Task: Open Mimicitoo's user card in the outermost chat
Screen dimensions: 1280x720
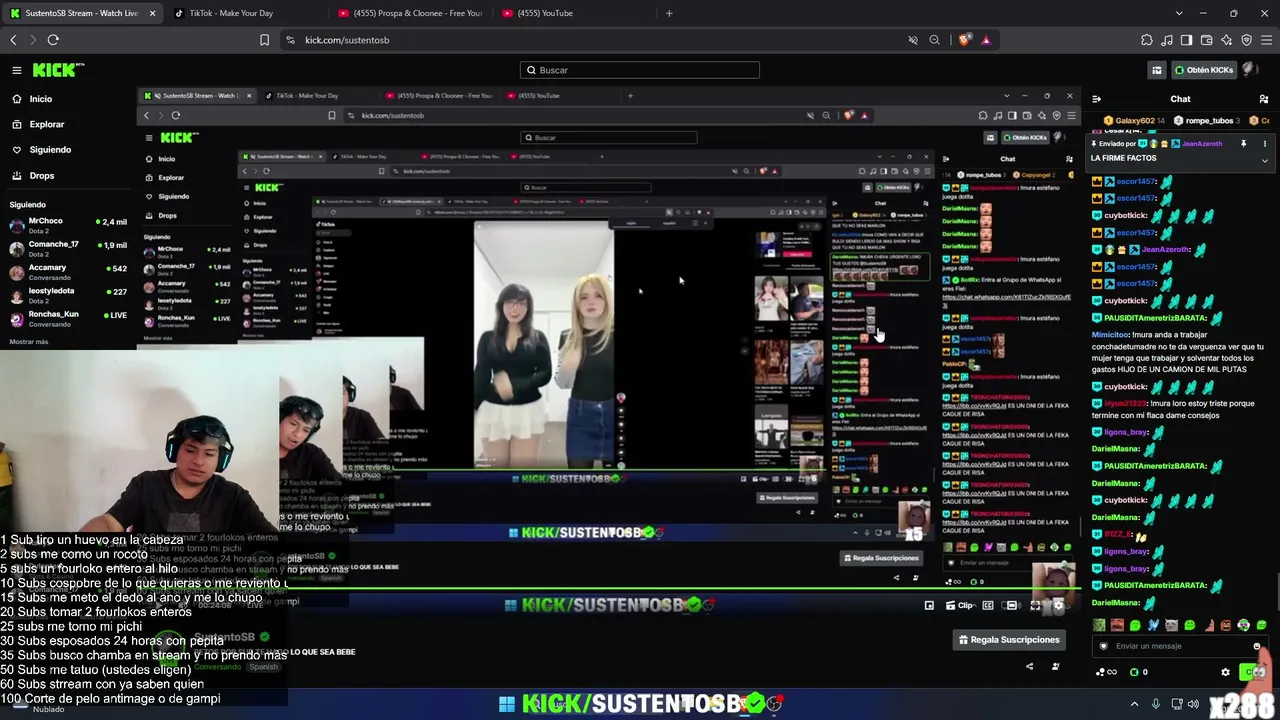Action: coord(1109,336)
